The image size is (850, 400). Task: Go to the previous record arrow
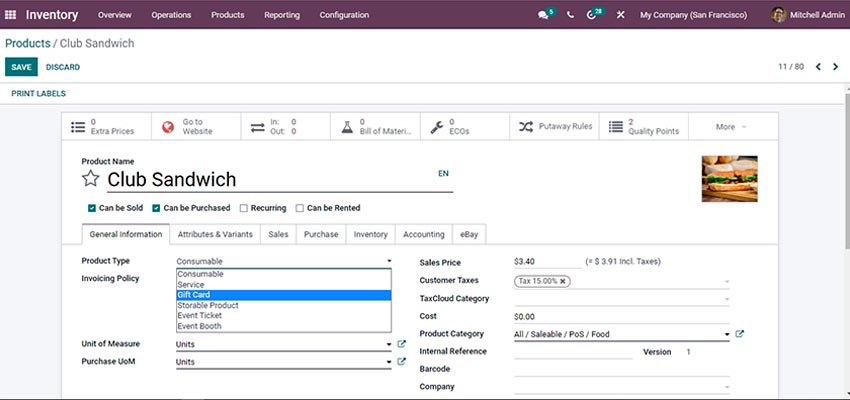pos(818,67)
